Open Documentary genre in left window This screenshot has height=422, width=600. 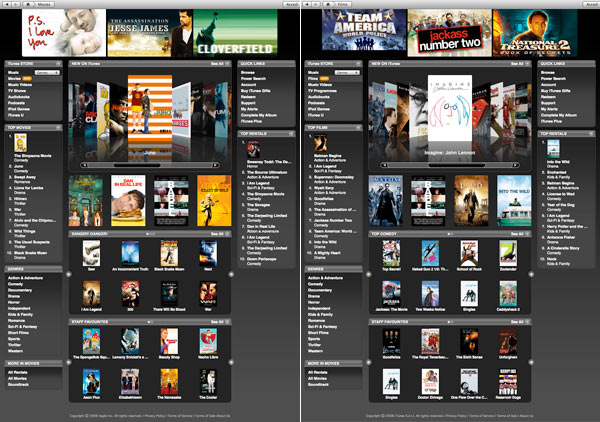click(20, 290)
